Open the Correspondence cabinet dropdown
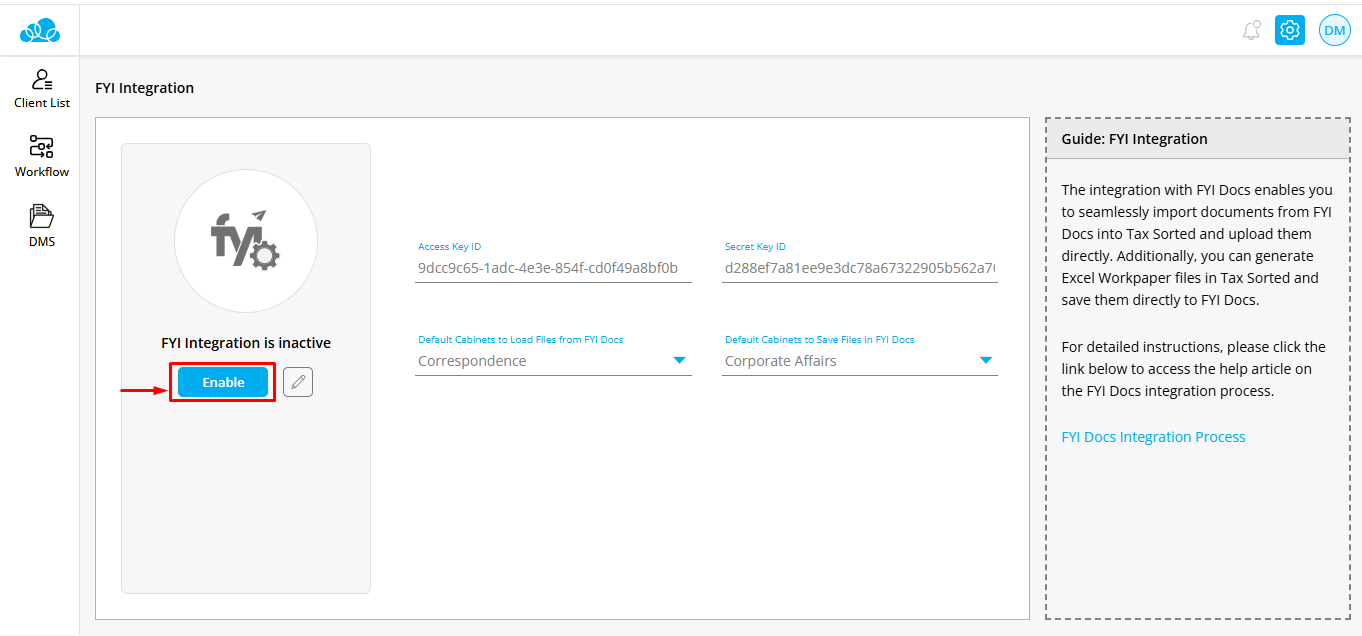This screenshot has width=1362, height=636. pos(553,361)
